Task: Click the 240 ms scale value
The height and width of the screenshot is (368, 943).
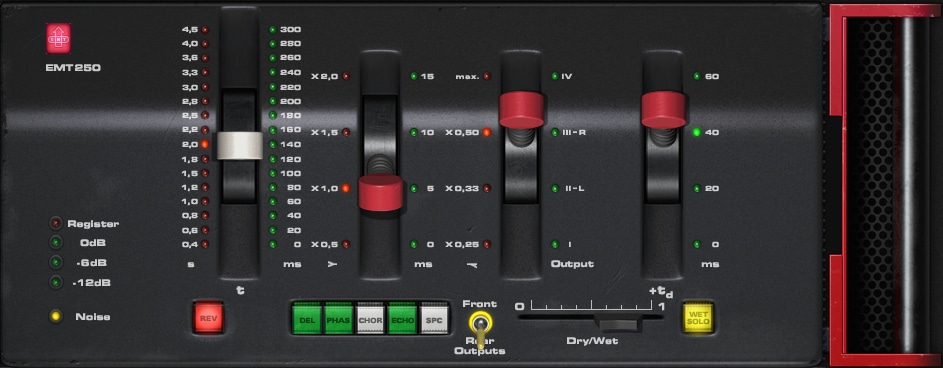Action: click(290, 72)
